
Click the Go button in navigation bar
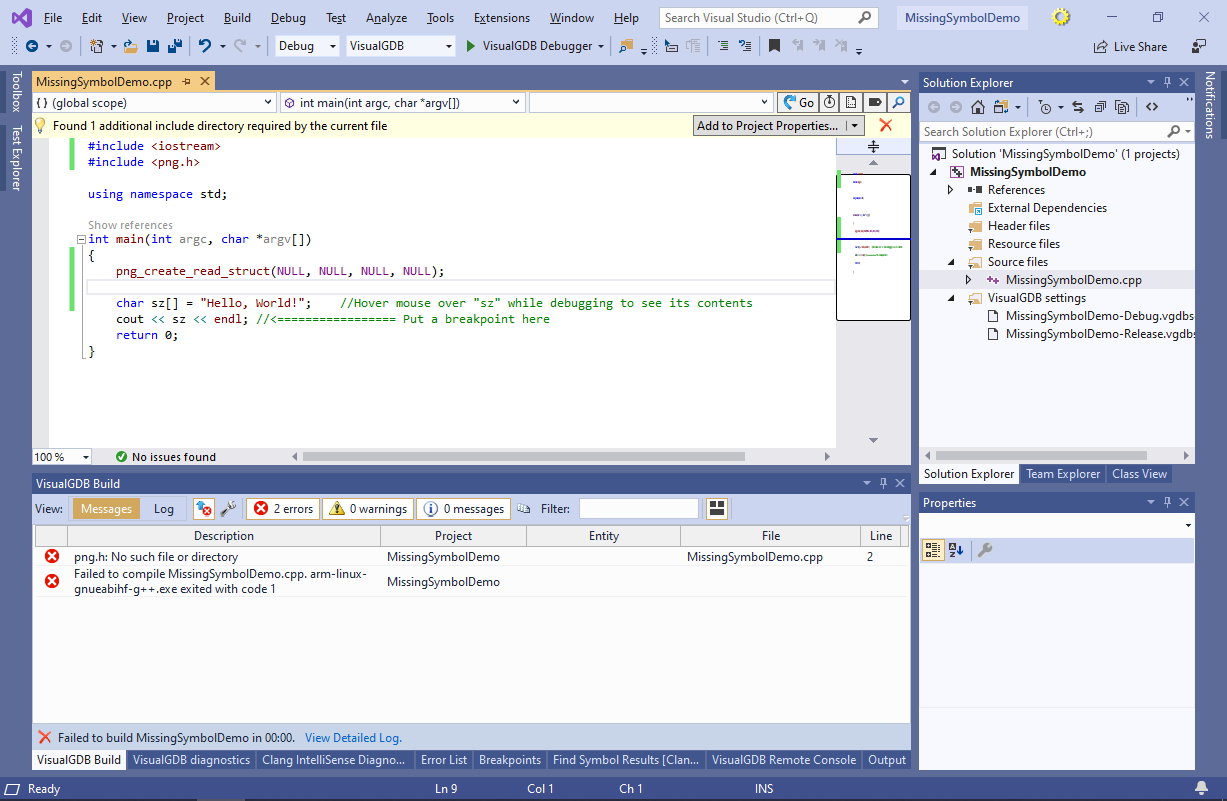[x=798, y=102]
